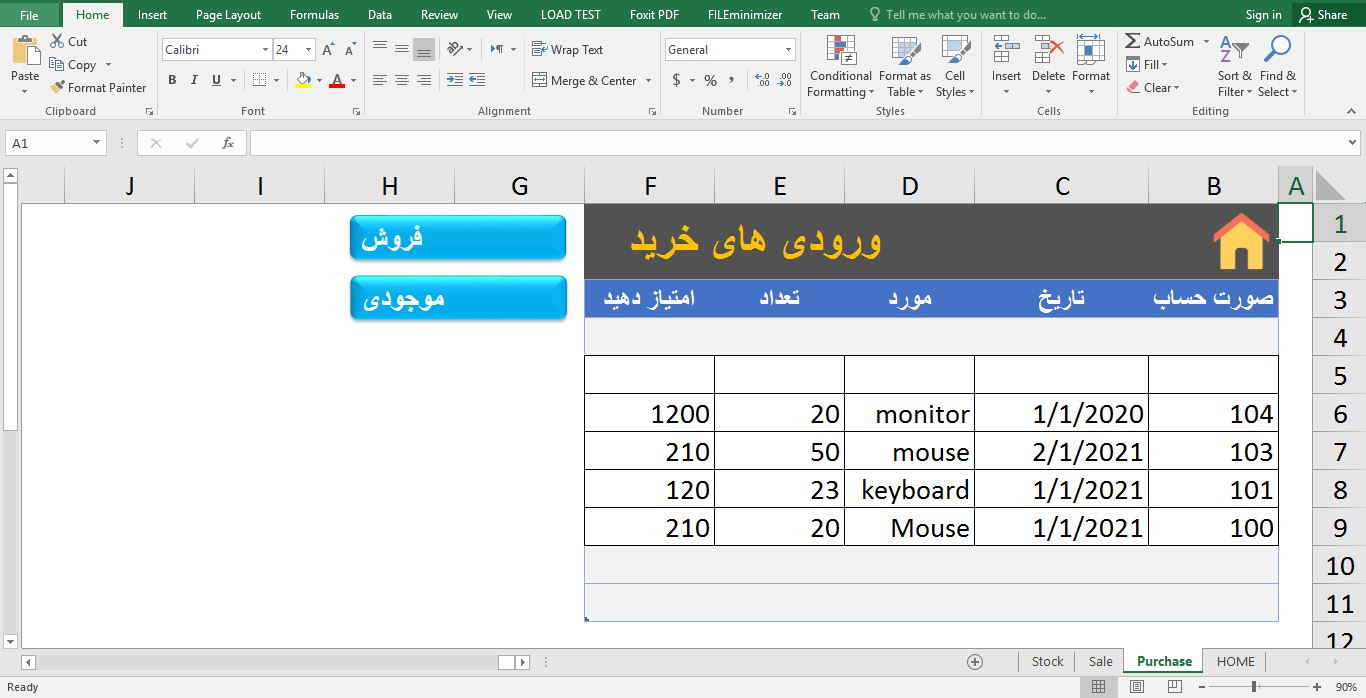Toggle Wrap Text
1366x698 pixels.
click(568, 49)
